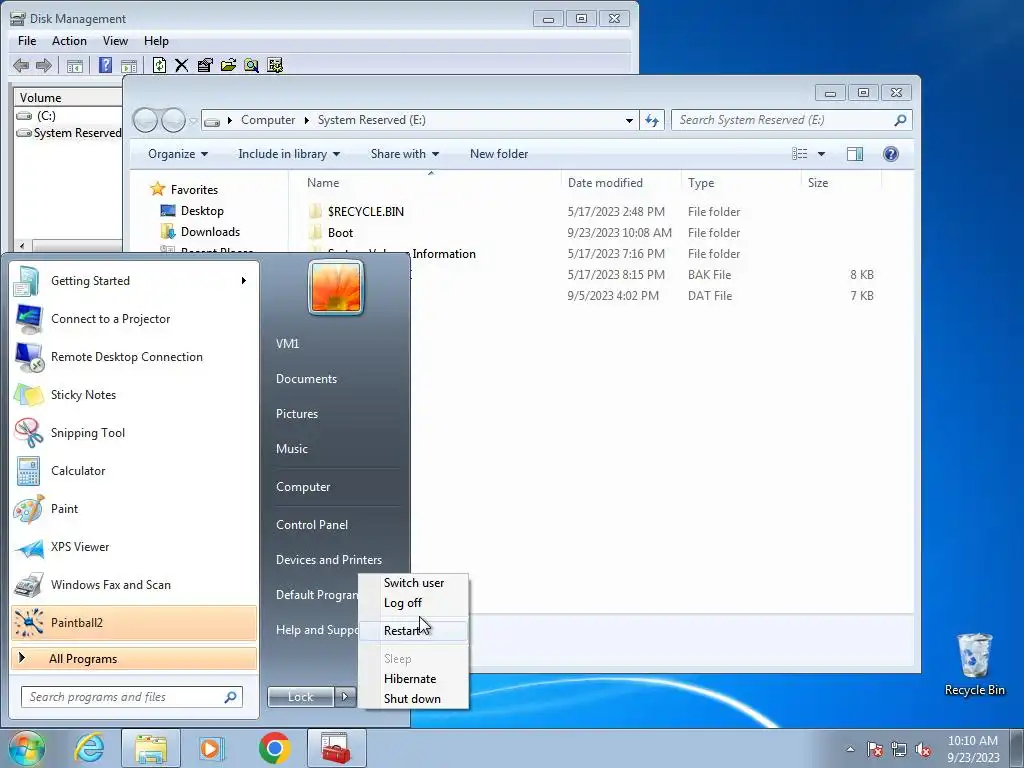Select Hibernate from the power menu

[413, 679]
